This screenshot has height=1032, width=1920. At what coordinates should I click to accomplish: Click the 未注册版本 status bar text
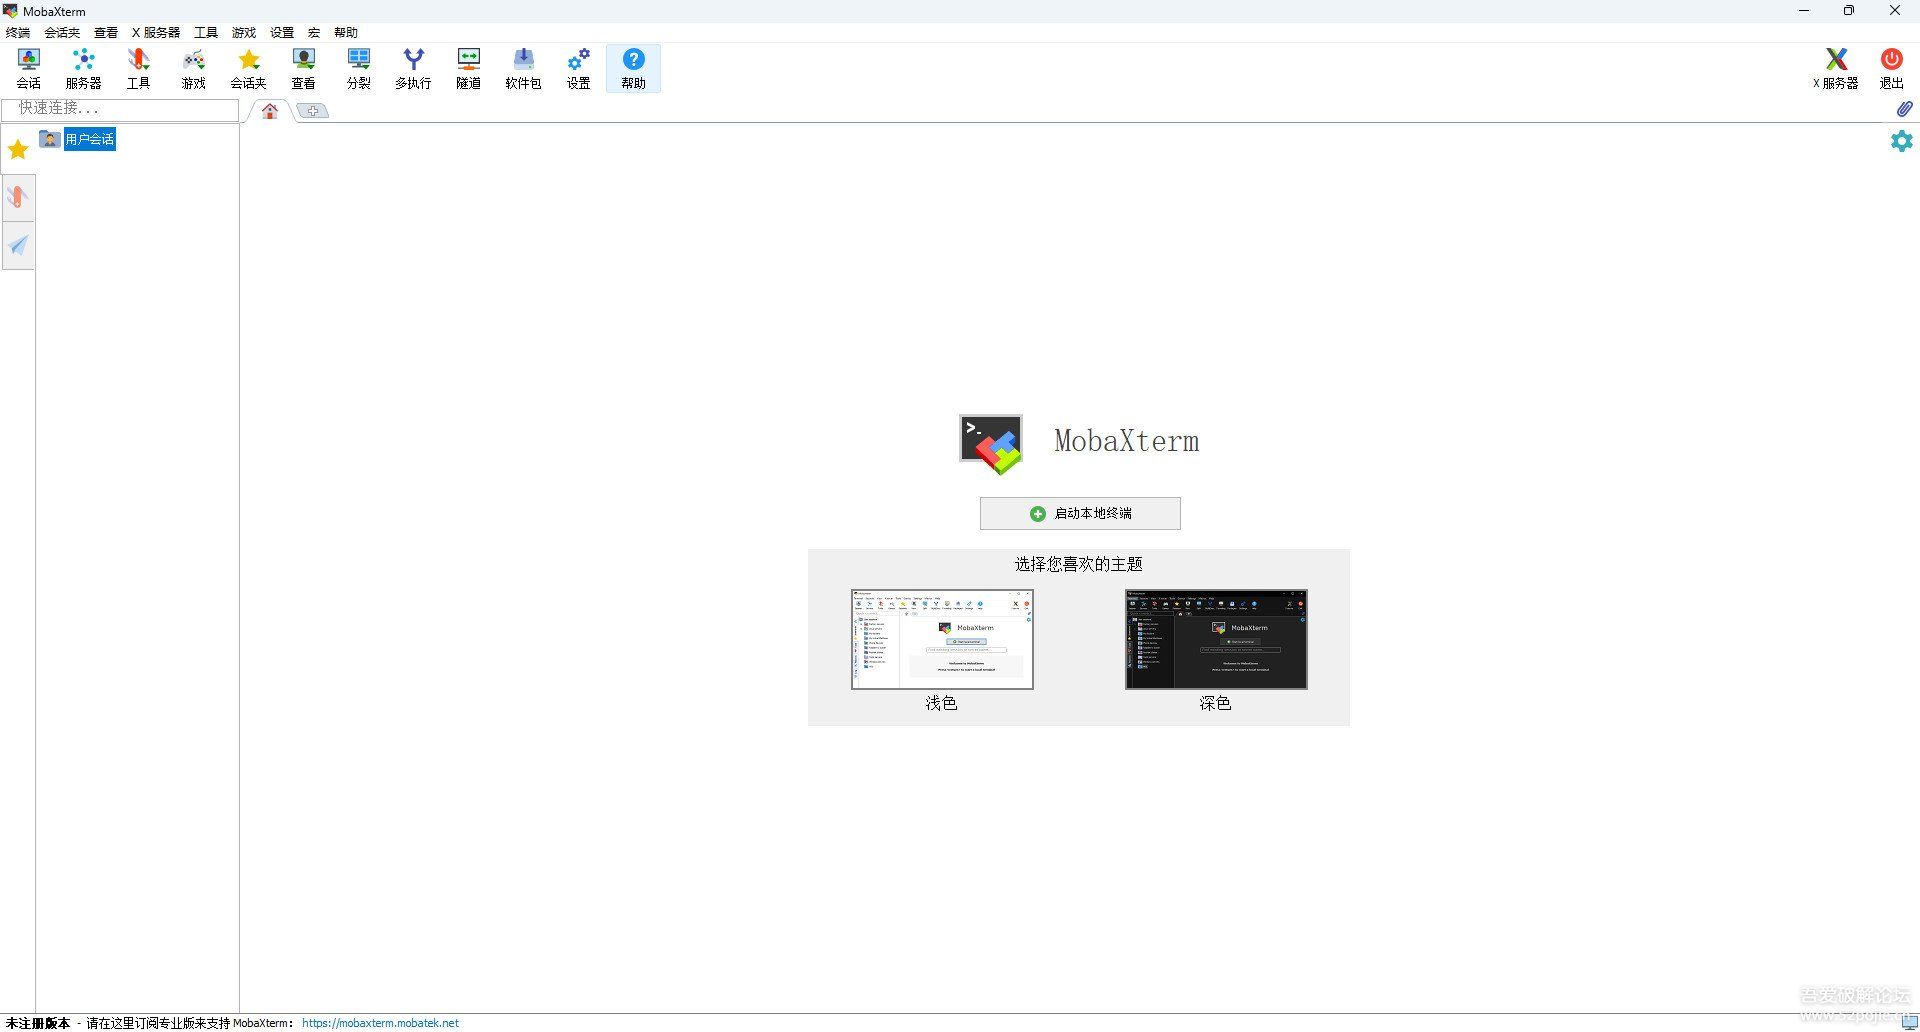coord(38,1023)
